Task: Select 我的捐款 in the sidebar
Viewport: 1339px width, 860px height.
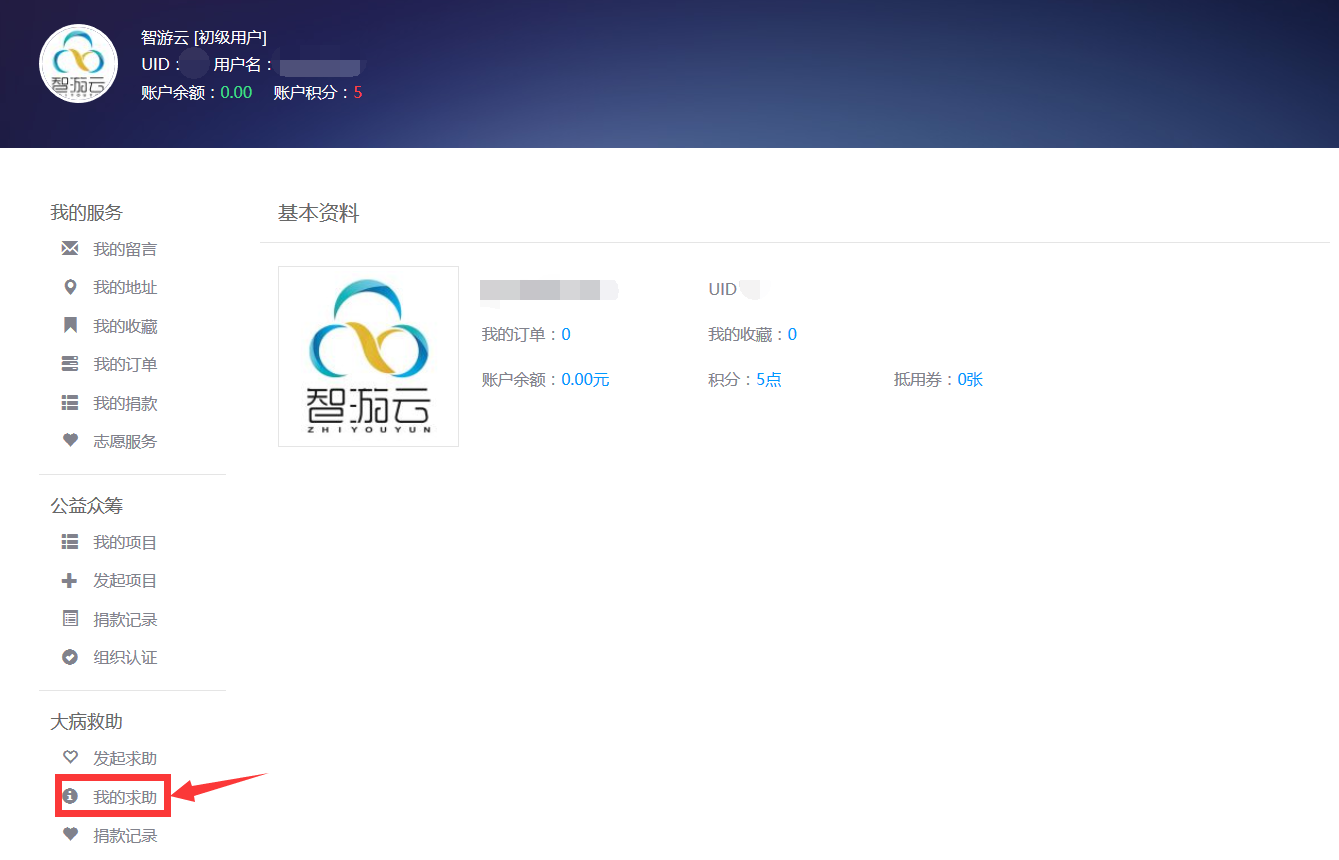Action: [125, 403]
